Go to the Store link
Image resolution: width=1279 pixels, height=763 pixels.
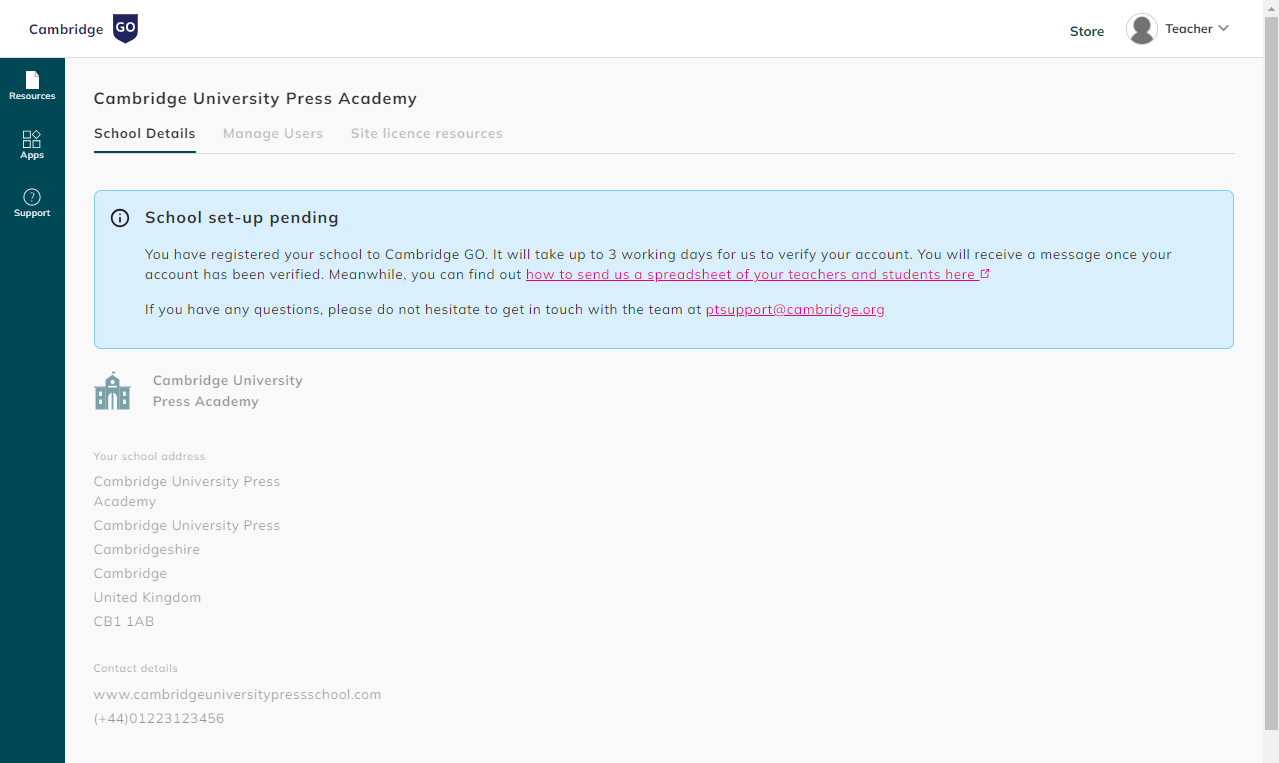1087,31
